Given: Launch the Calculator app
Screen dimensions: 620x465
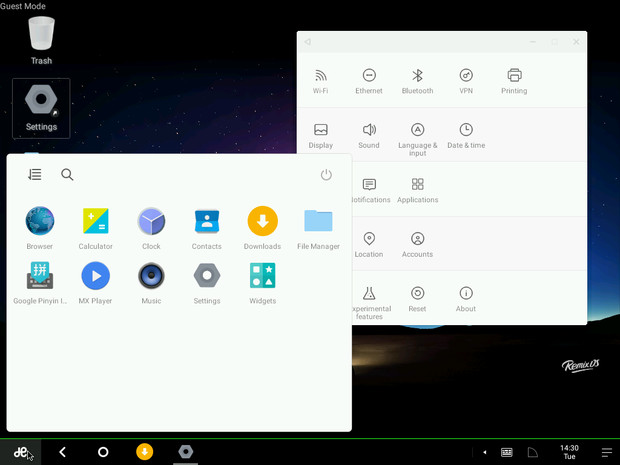Looking at the screenshot, I should (x=95, y=221).
